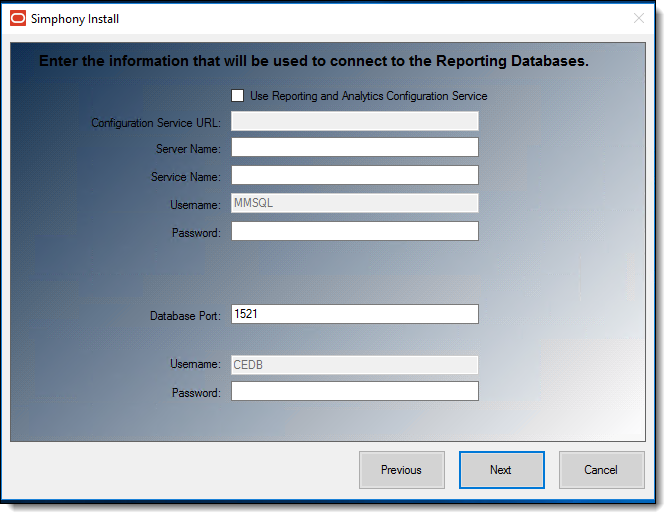
Task: Click the Configuration Service URL field
Action: [x=355, y=121]
